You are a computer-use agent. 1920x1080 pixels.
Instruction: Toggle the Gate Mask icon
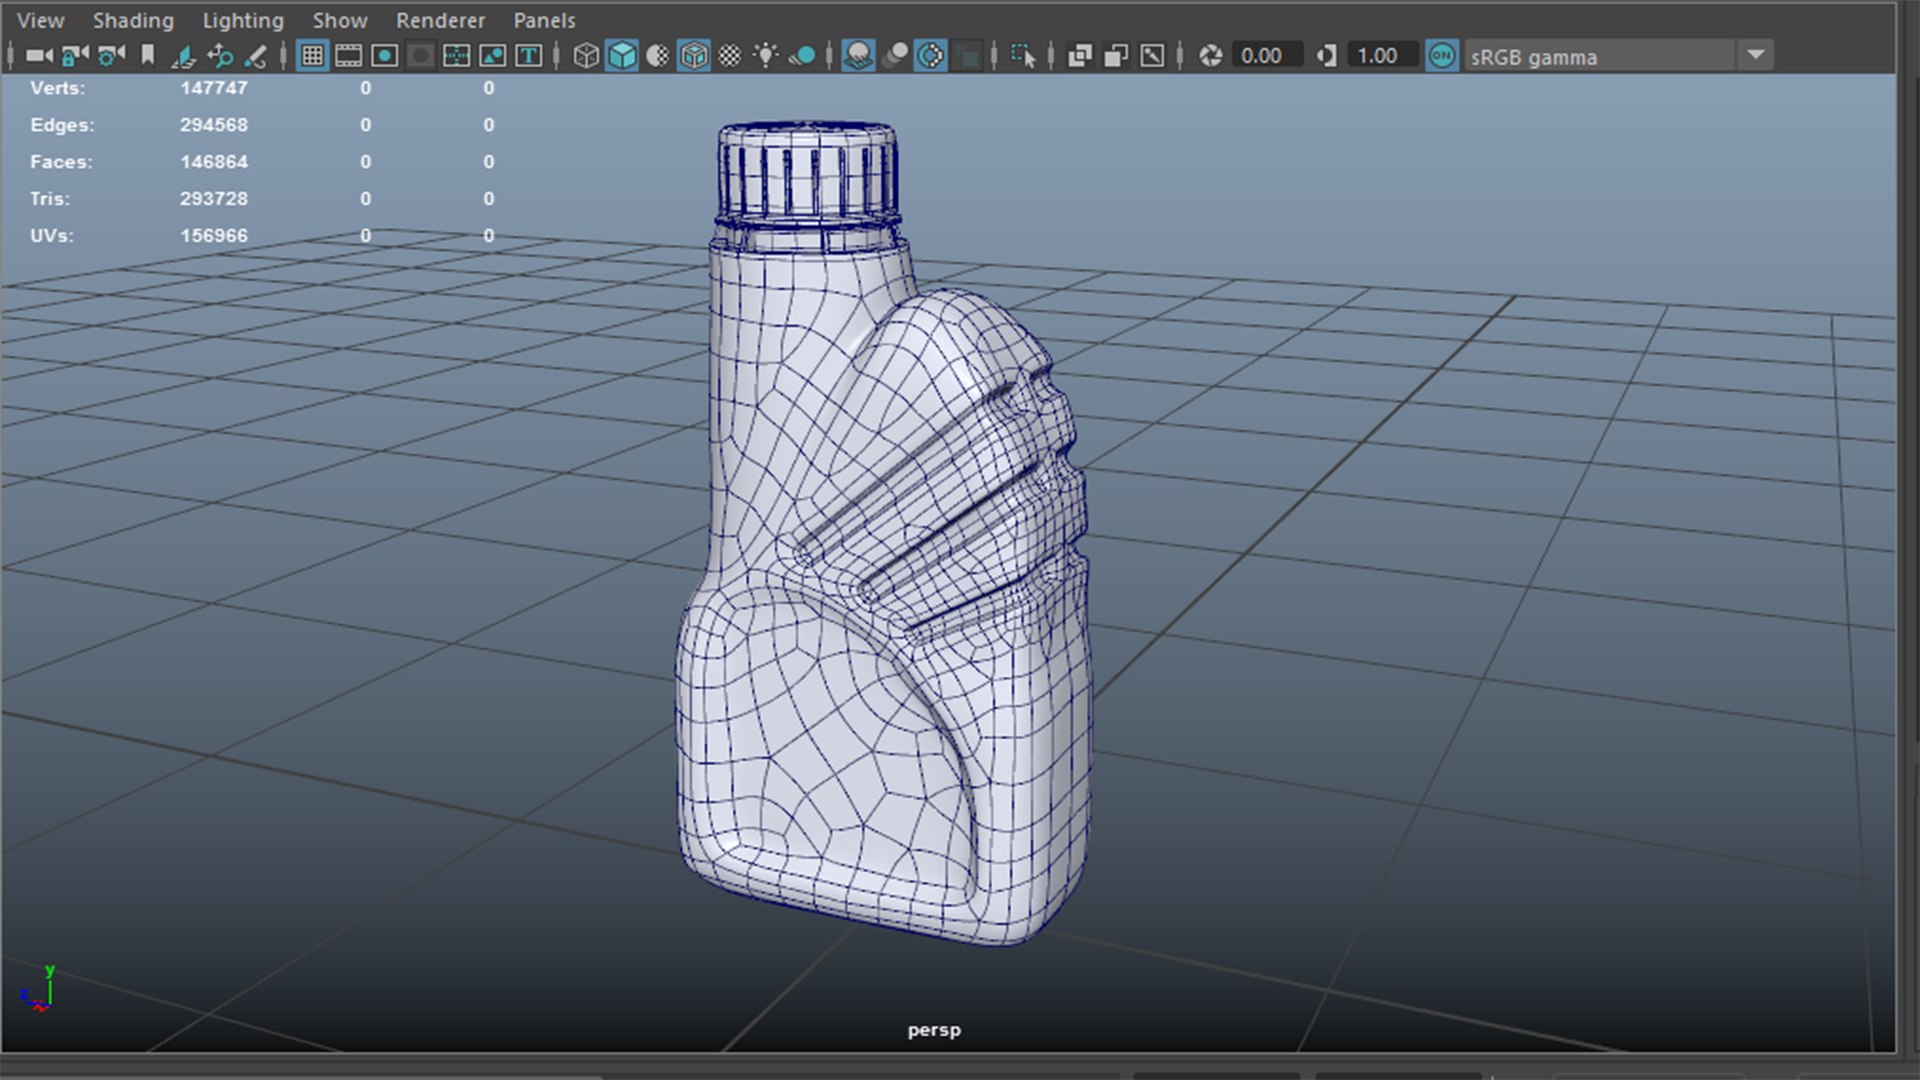pyautogui.click(x=420, y=56)
